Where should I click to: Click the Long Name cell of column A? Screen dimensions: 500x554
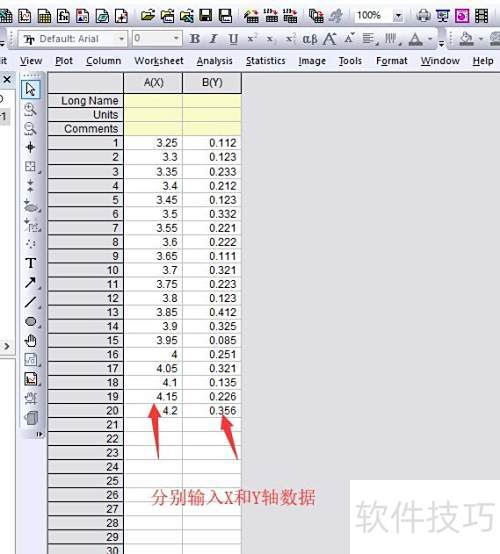click(153, 101)
